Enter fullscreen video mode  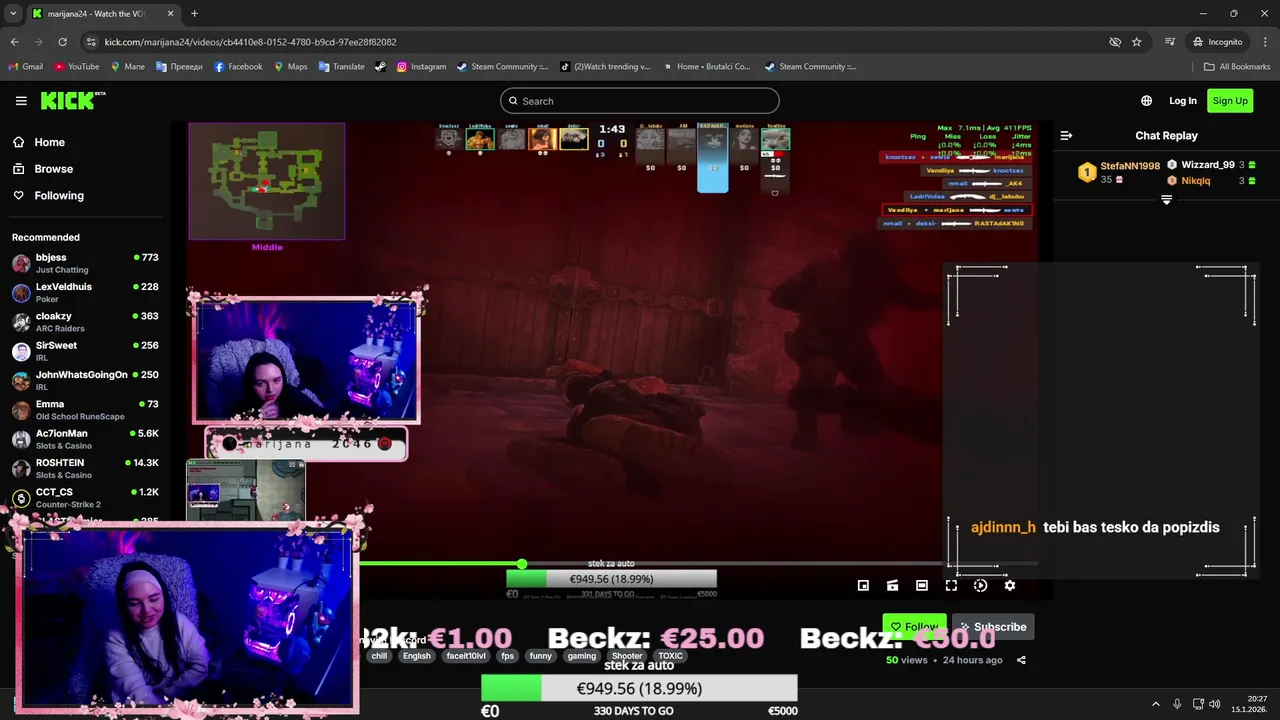(951, 586)
